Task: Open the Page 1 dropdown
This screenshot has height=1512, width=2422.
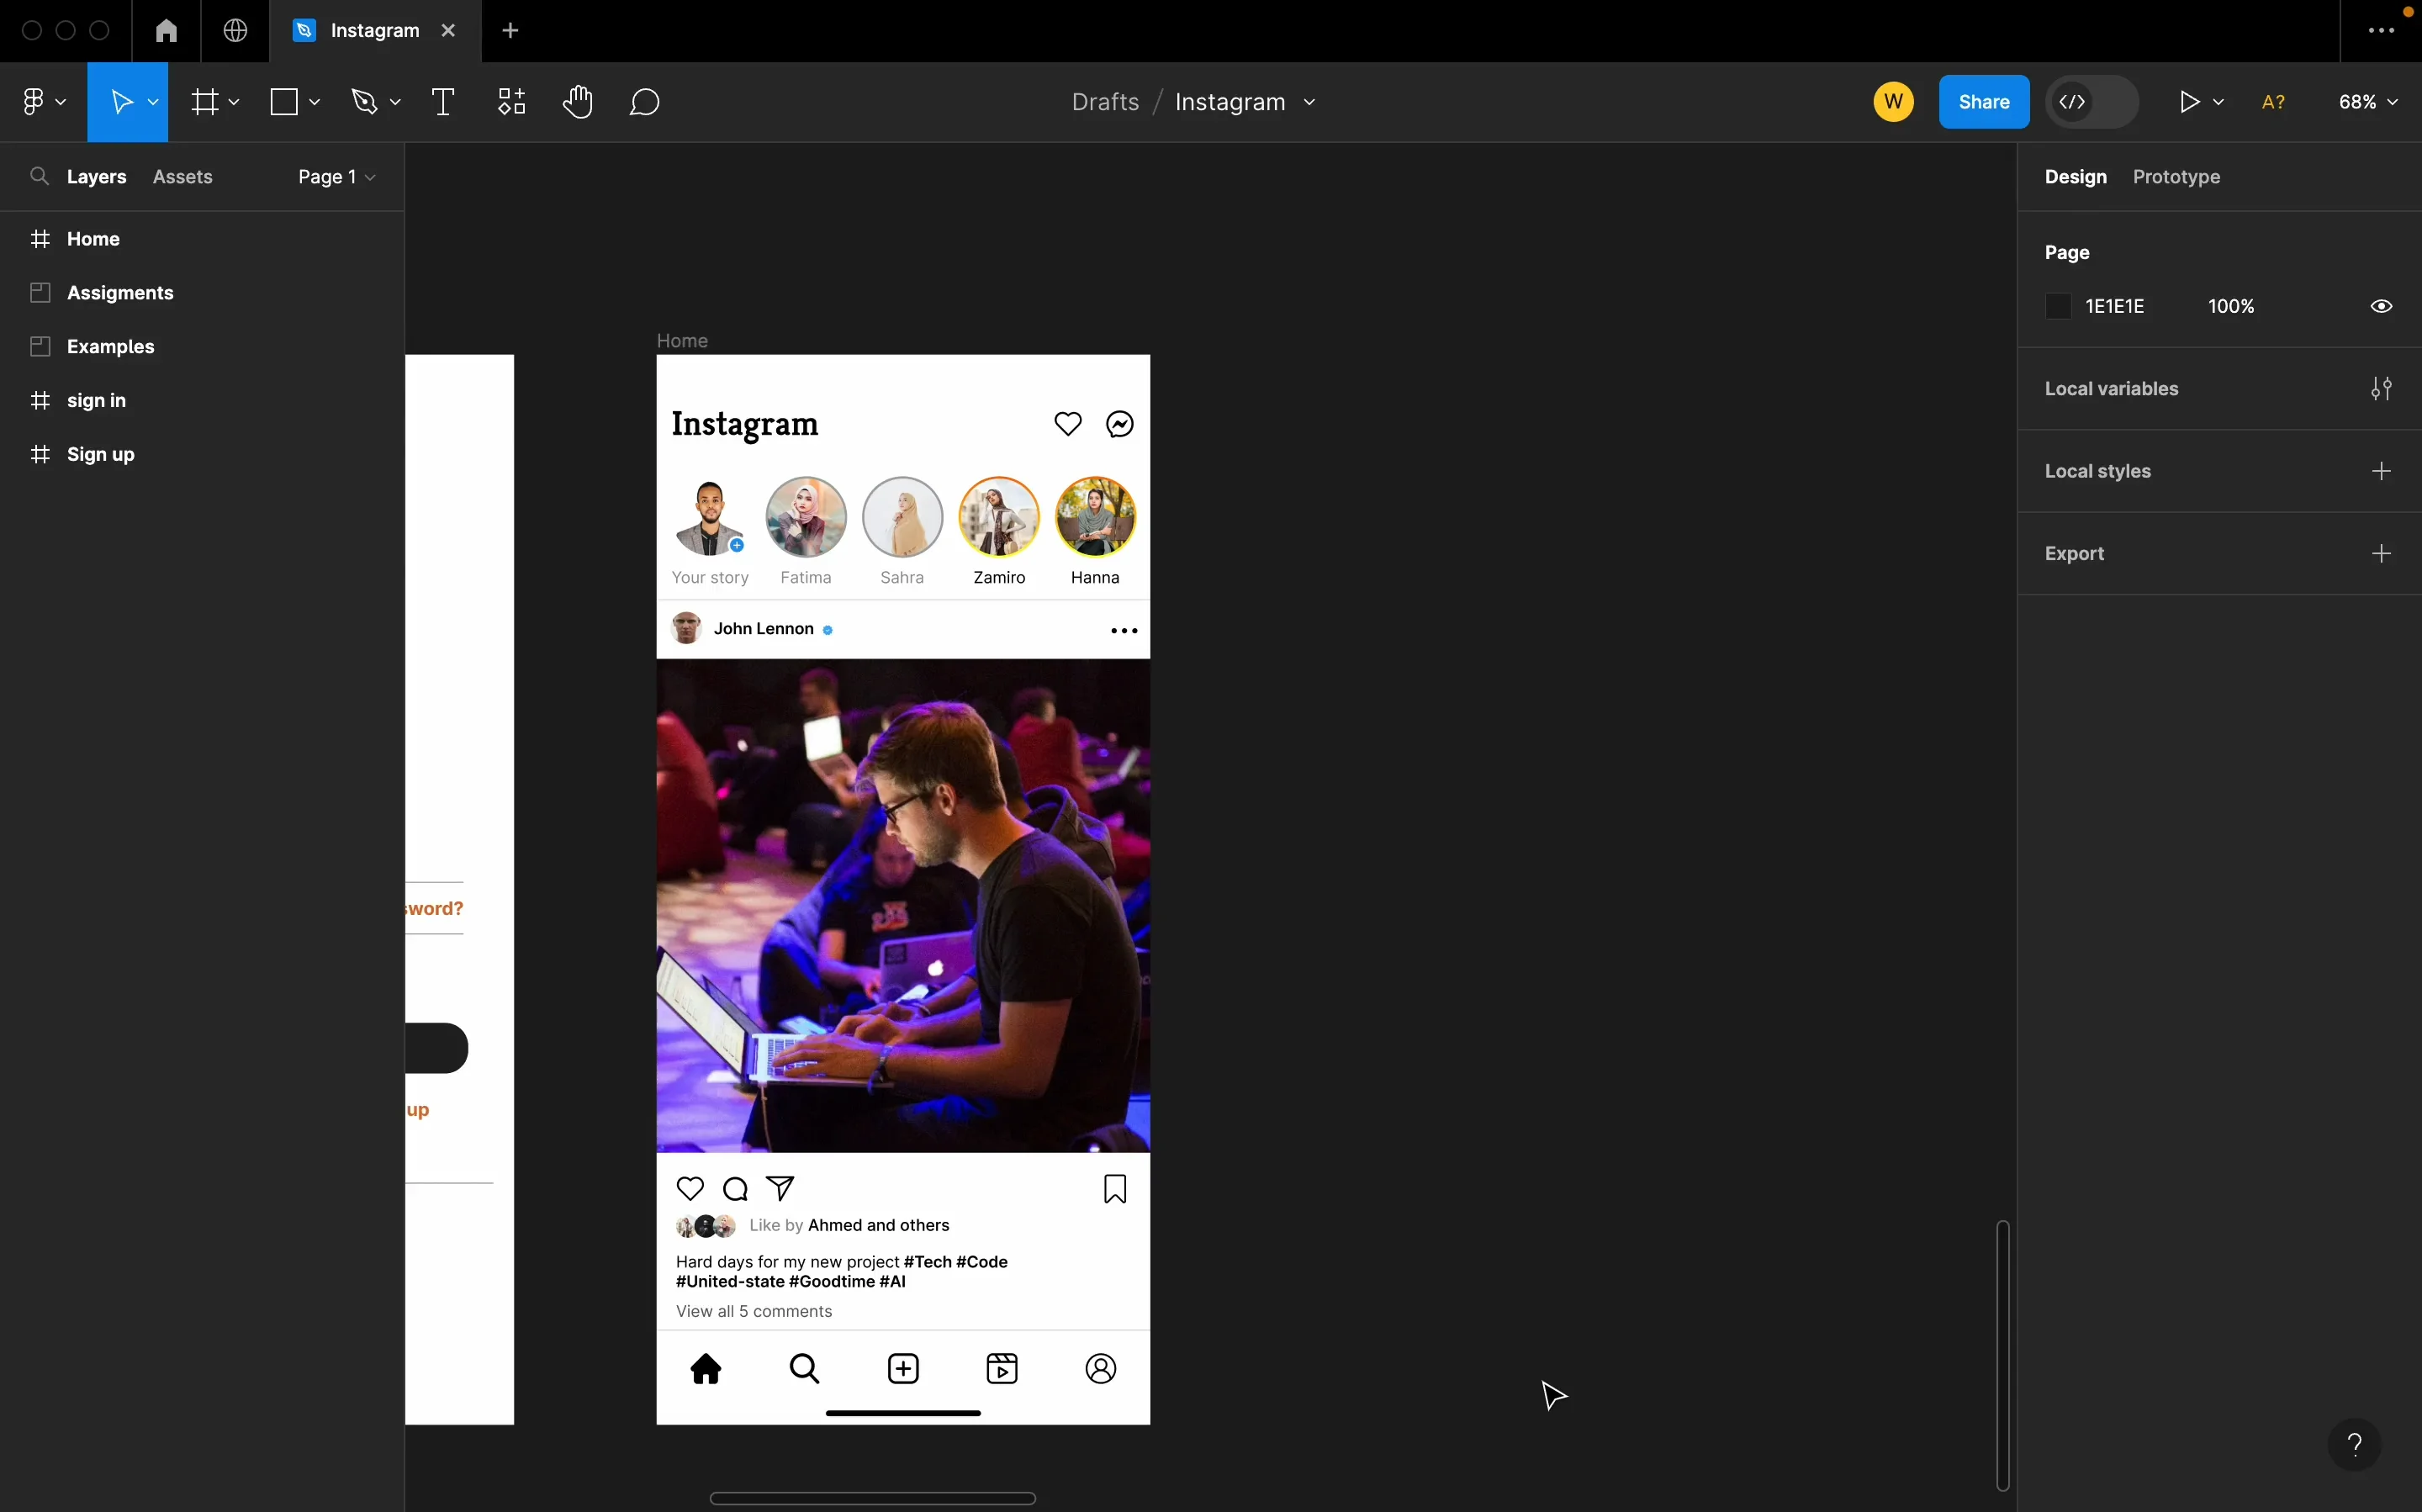Action: tap(335, 176)
